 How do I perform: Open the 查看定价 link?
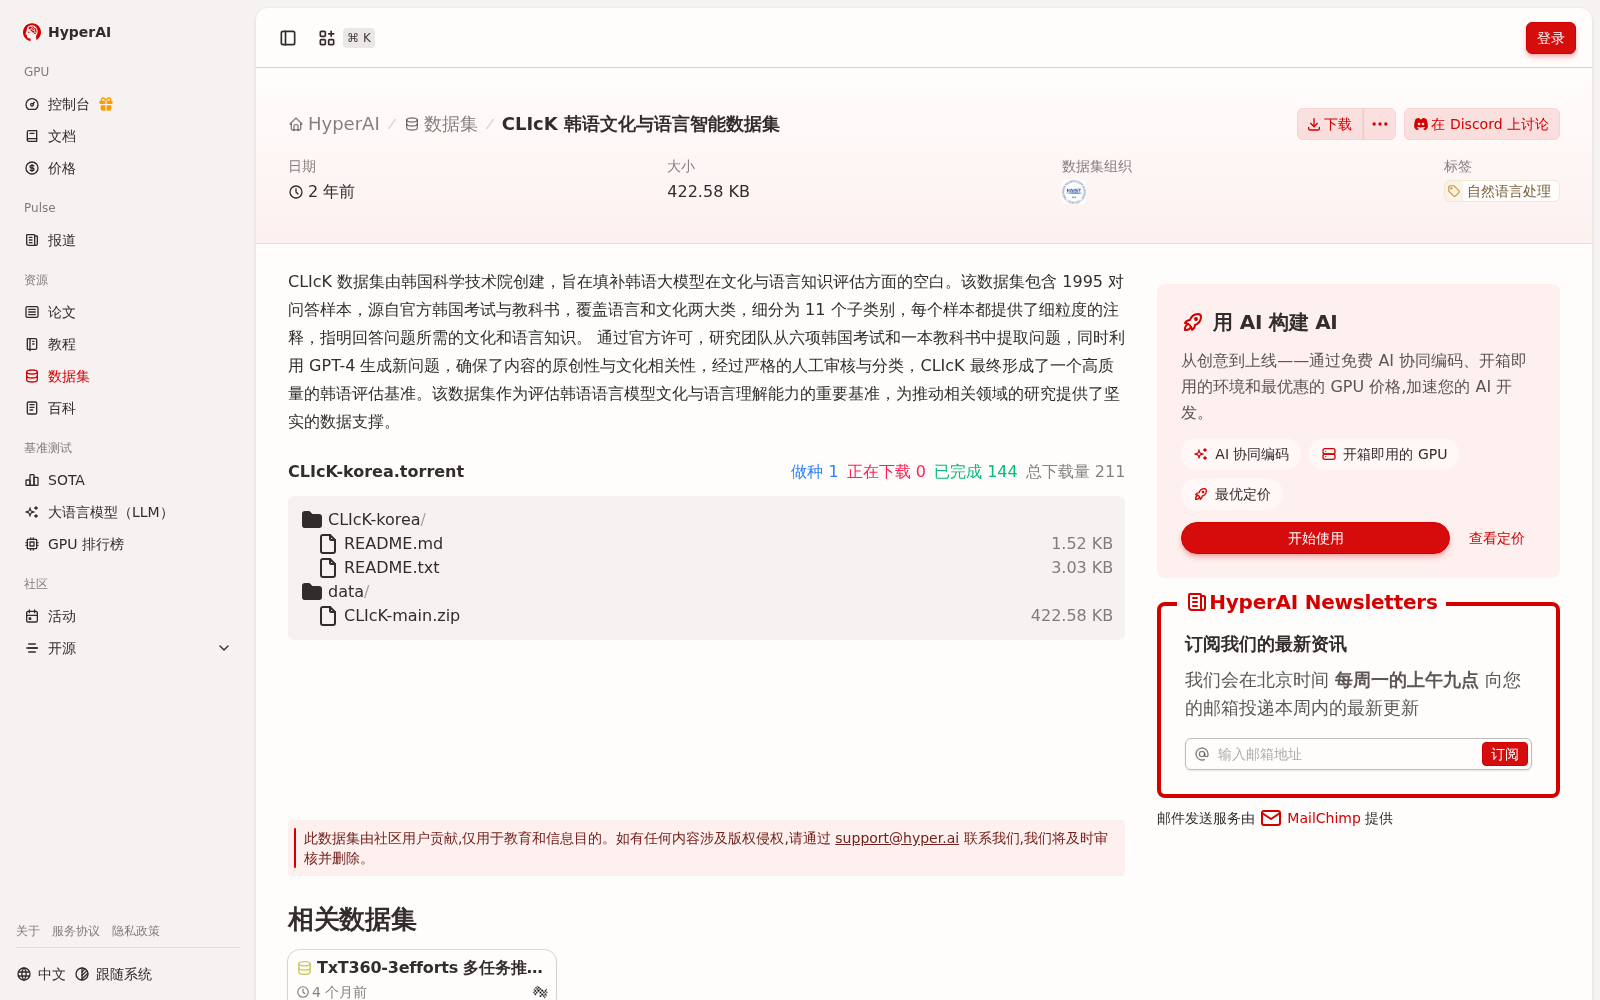pyautogui.click(x=1496, y=538)
